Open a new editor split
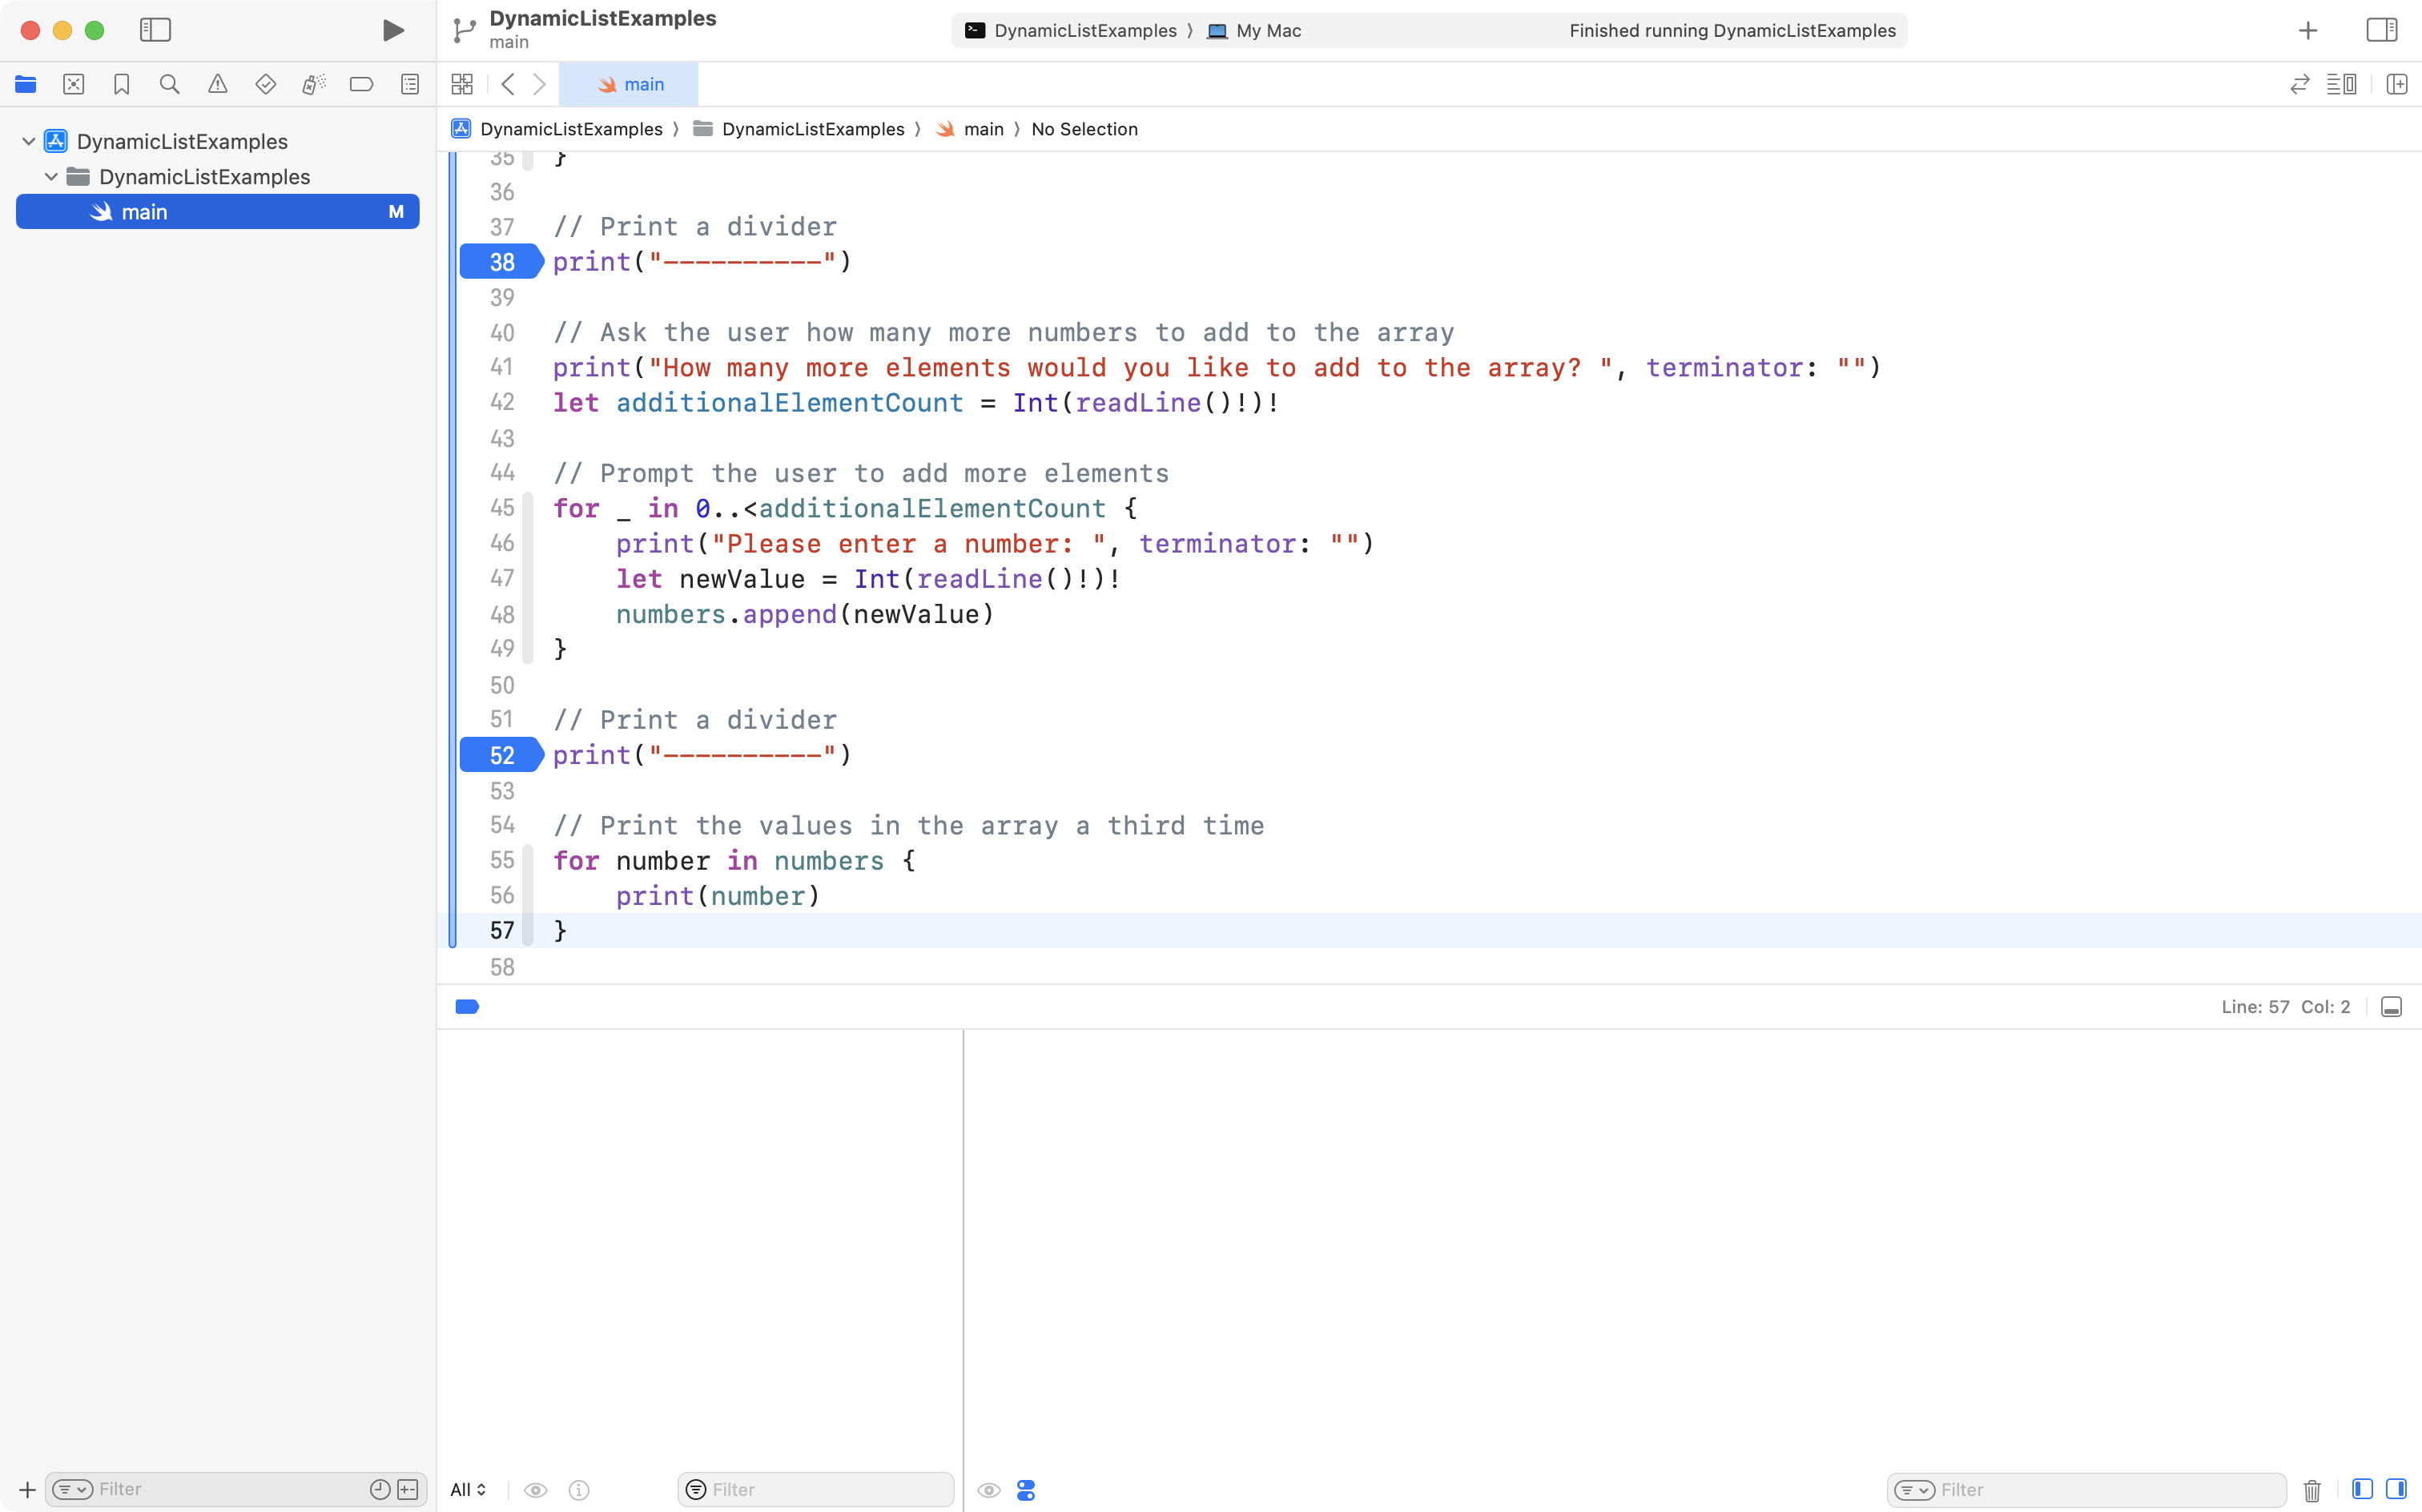 [2398, 84]
